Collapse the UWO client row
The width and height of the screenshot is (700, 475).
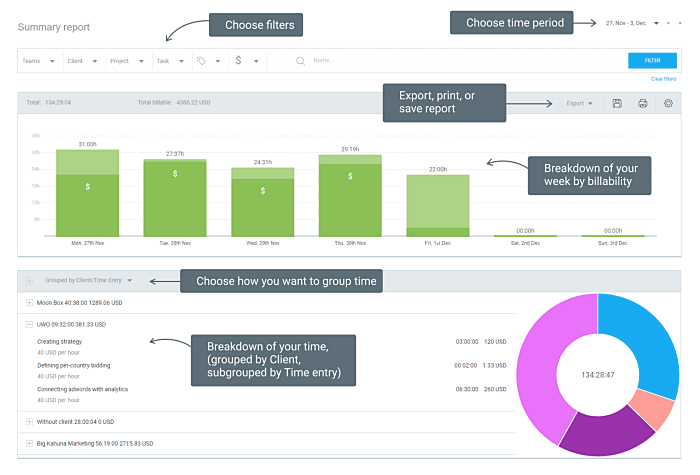[x=29, y=325]
